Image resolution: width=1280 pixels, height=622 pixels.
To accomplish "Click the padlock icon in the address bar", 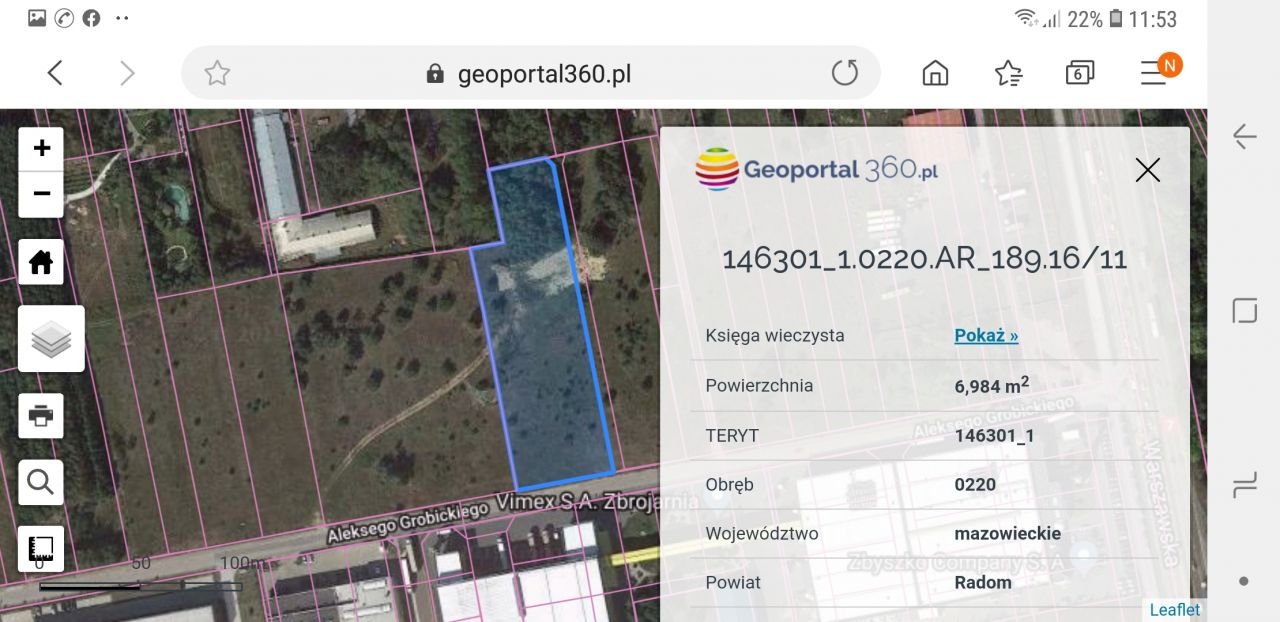I will pos(432,72).
